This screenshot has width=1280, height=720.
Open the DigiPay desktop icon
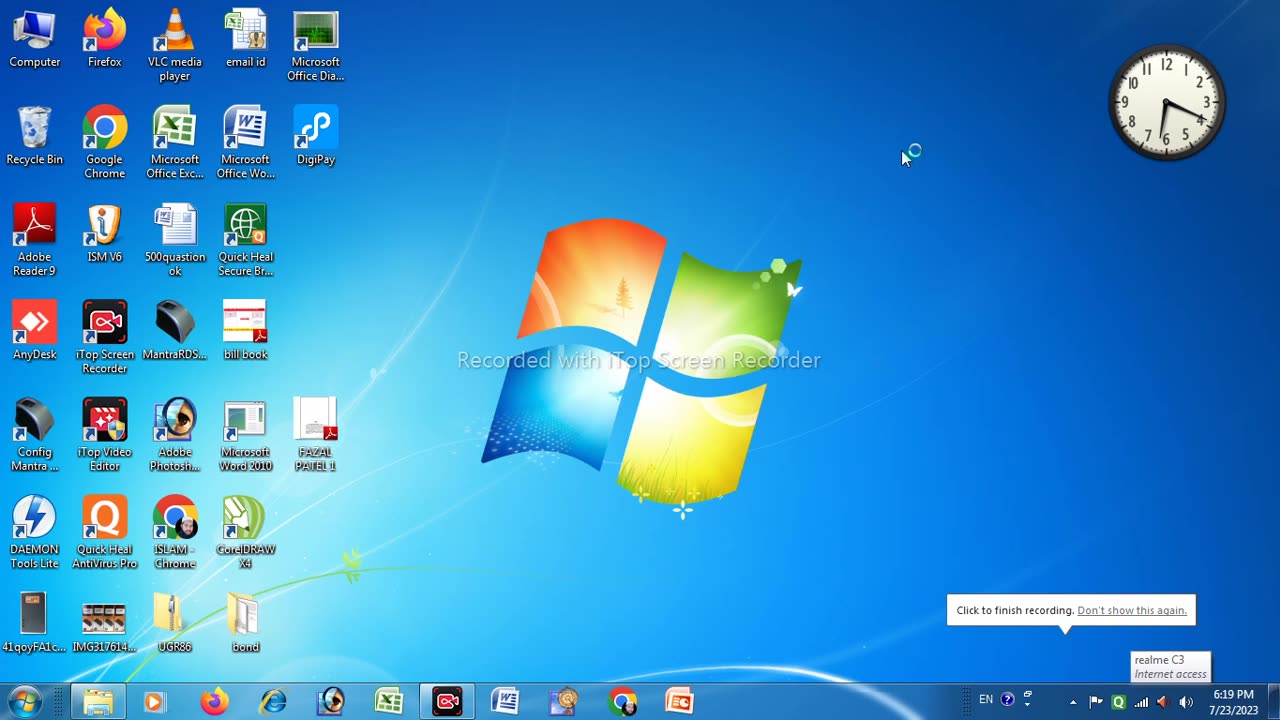(315, 137)
